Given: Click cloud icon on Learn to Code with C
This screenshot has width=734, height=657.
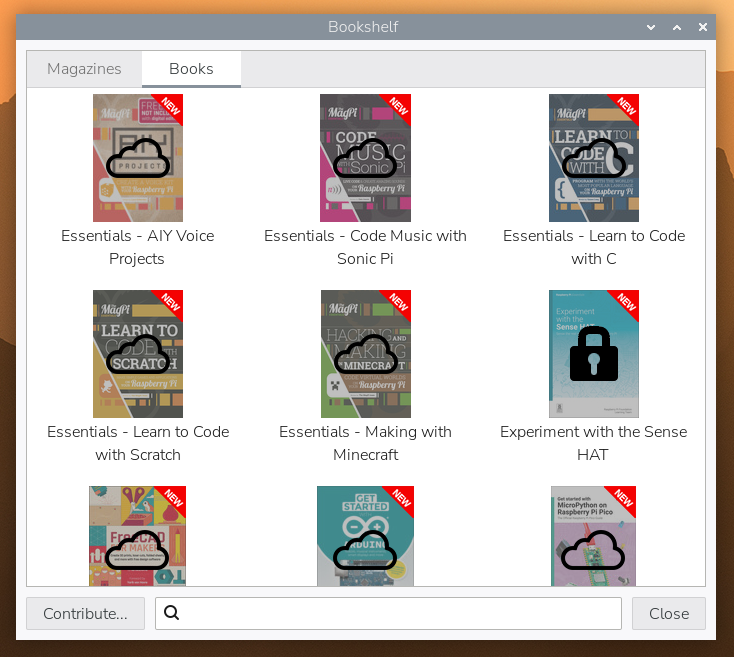Looking at the screenshot, I should [593, 158].
